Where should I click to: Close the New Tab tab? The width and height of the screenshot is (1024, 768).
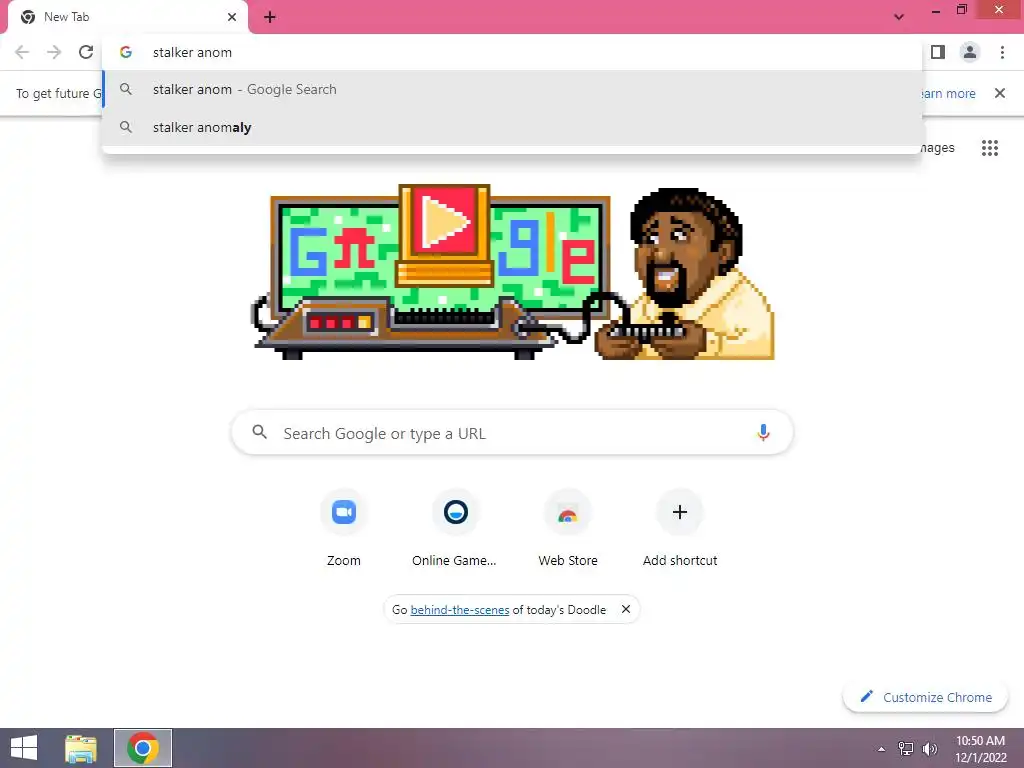pos(232,17)
